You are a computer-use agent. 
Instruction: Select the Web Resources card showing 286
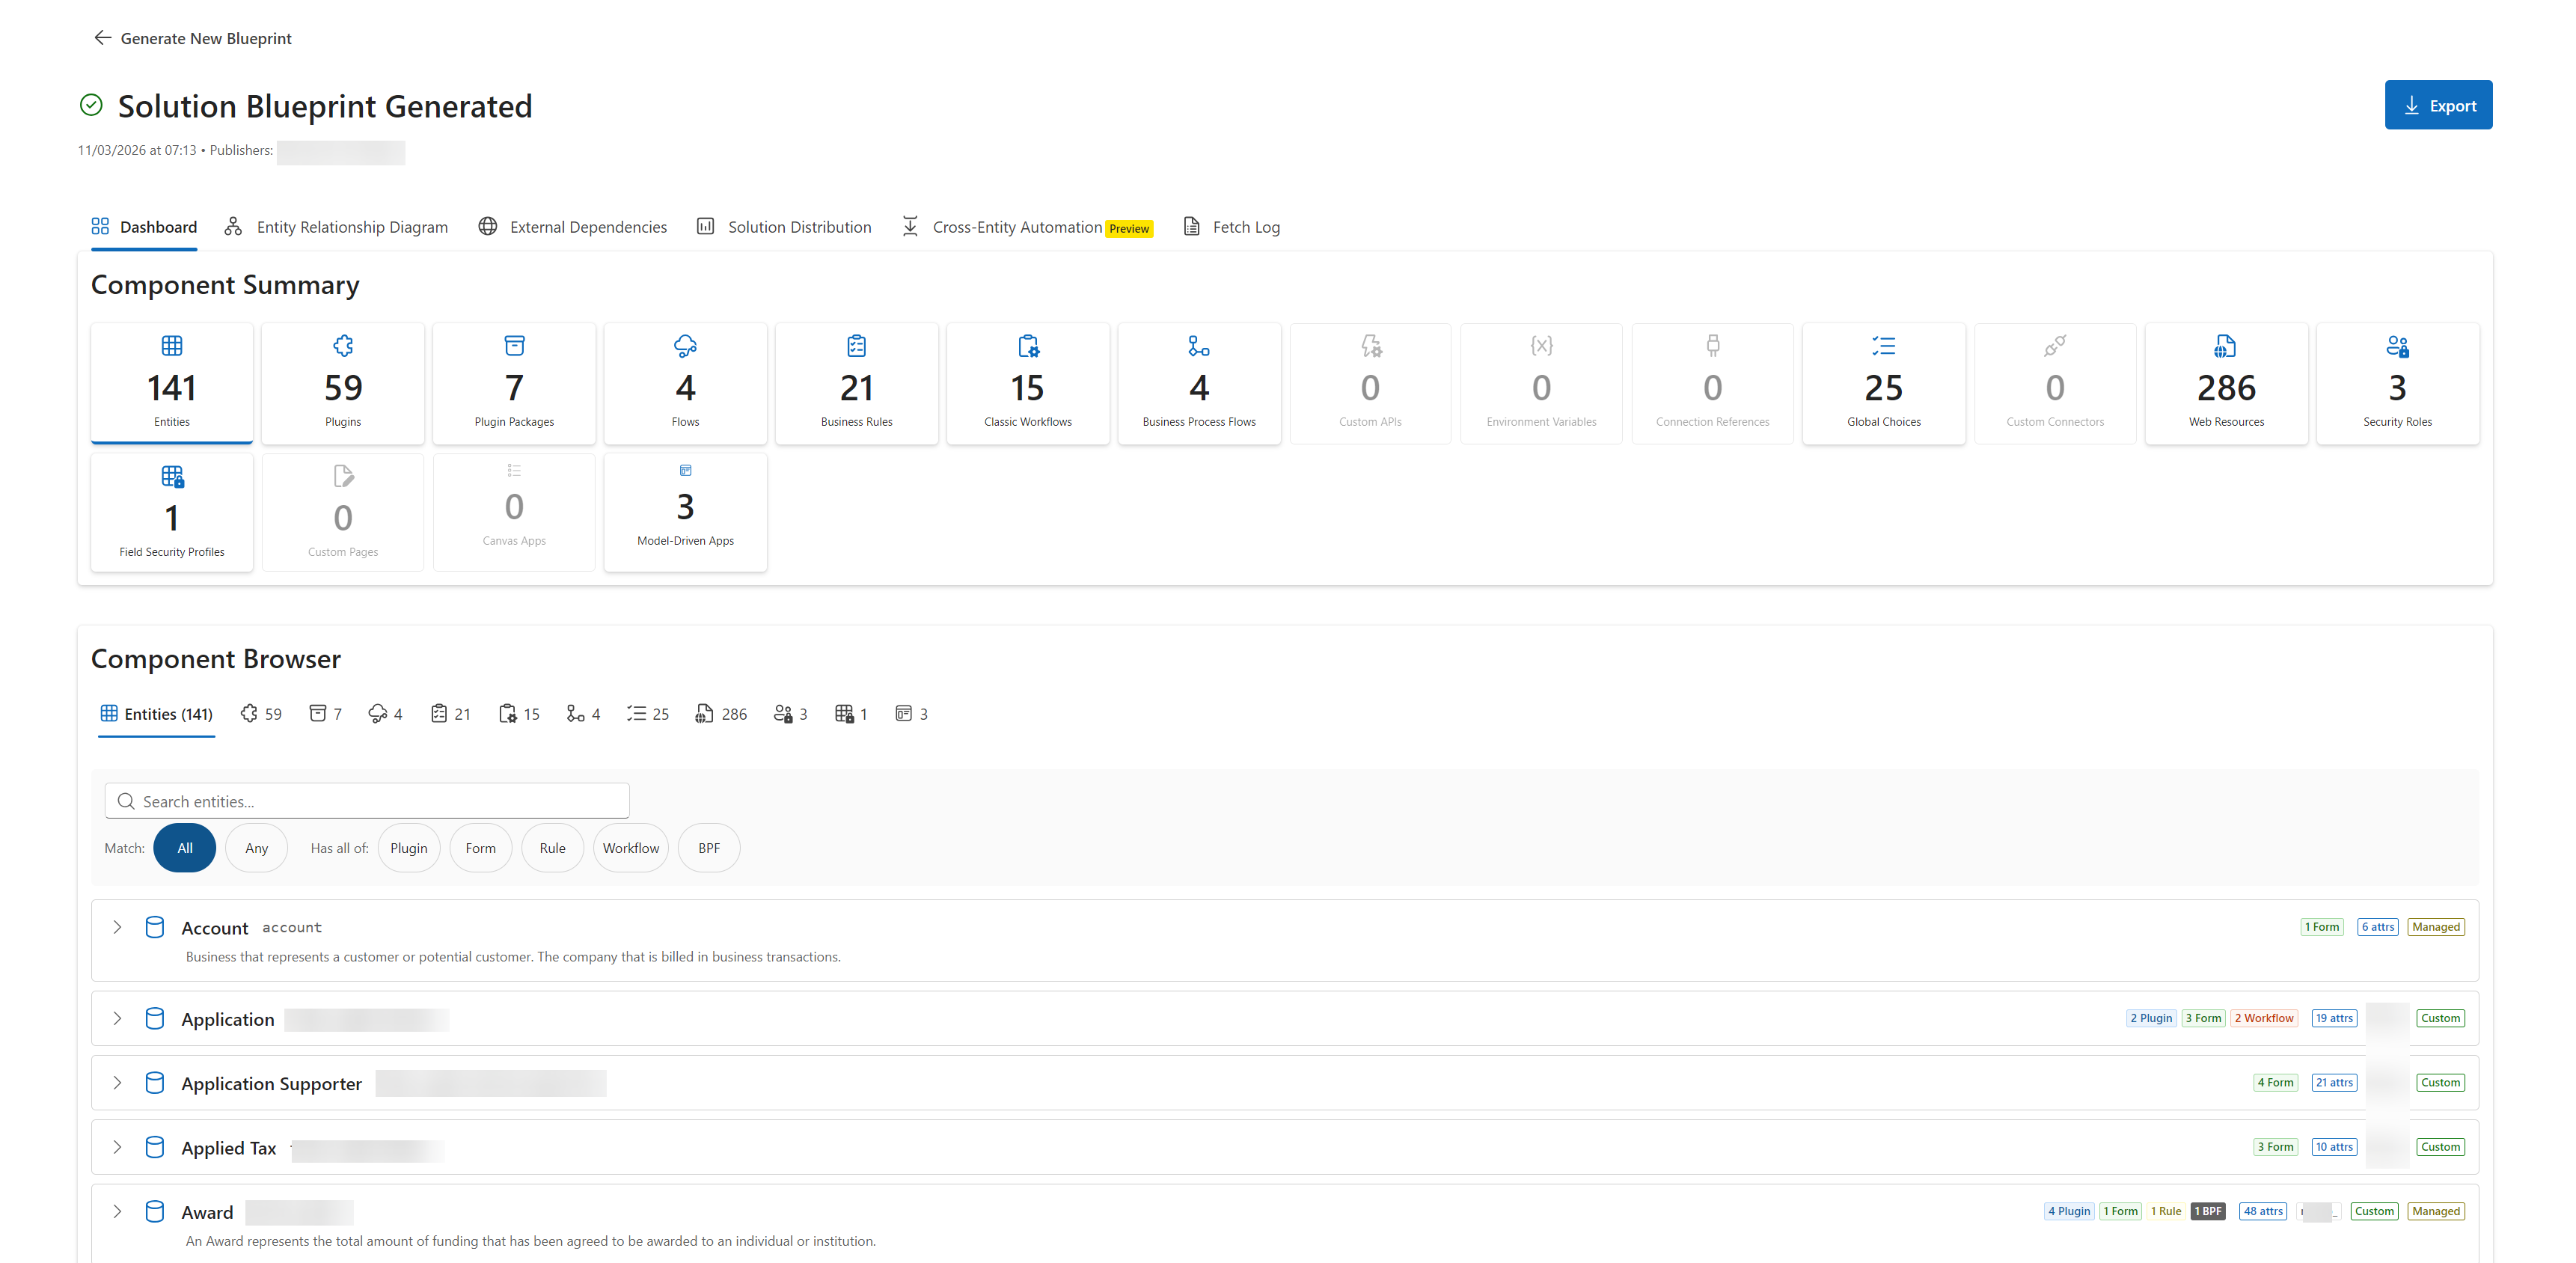[x=2226, y=383]
